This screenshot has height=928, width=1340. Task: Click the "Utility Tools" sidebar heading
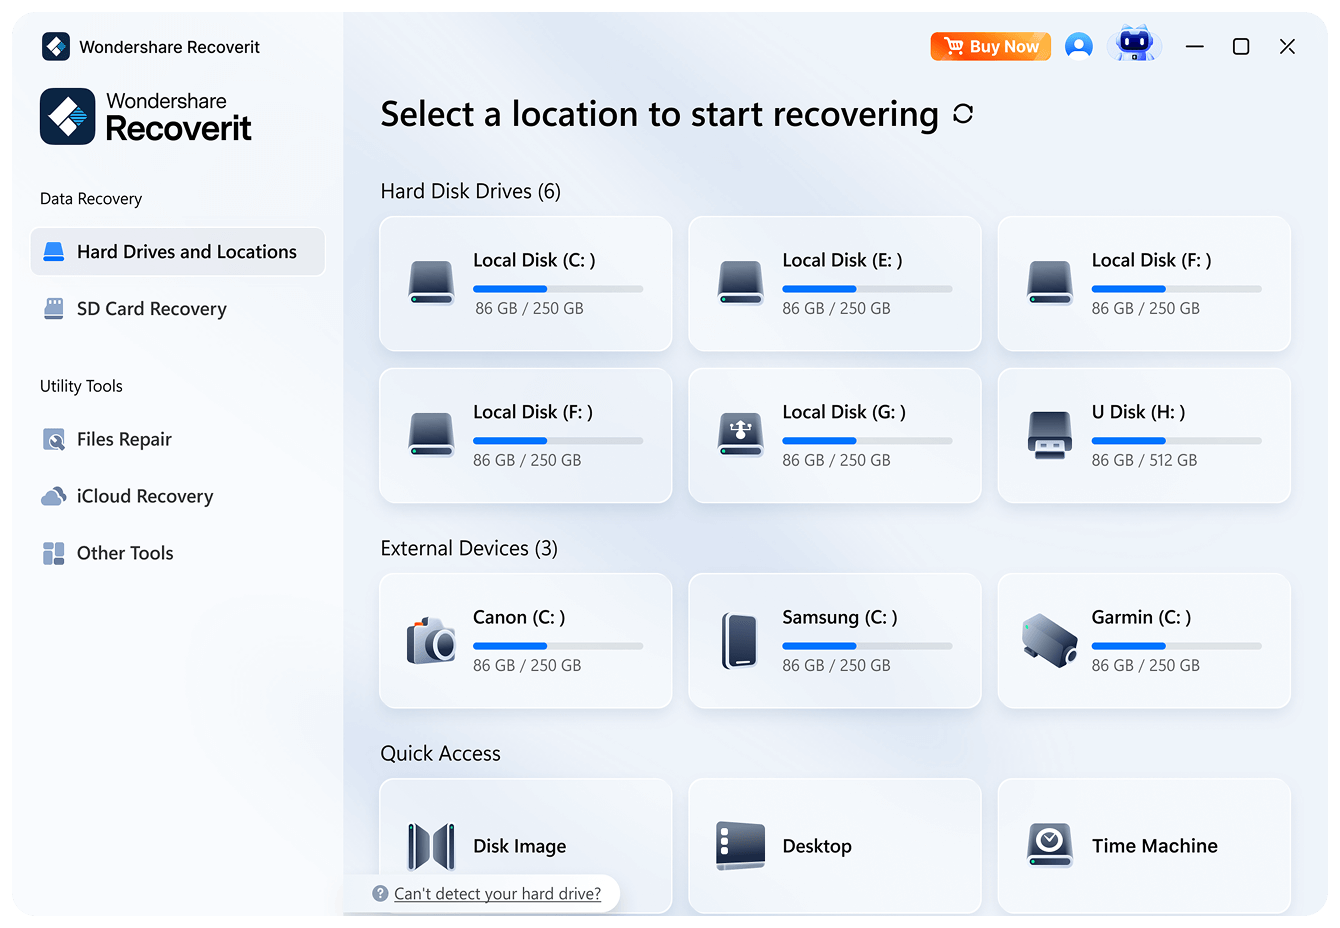pos(81,386)
